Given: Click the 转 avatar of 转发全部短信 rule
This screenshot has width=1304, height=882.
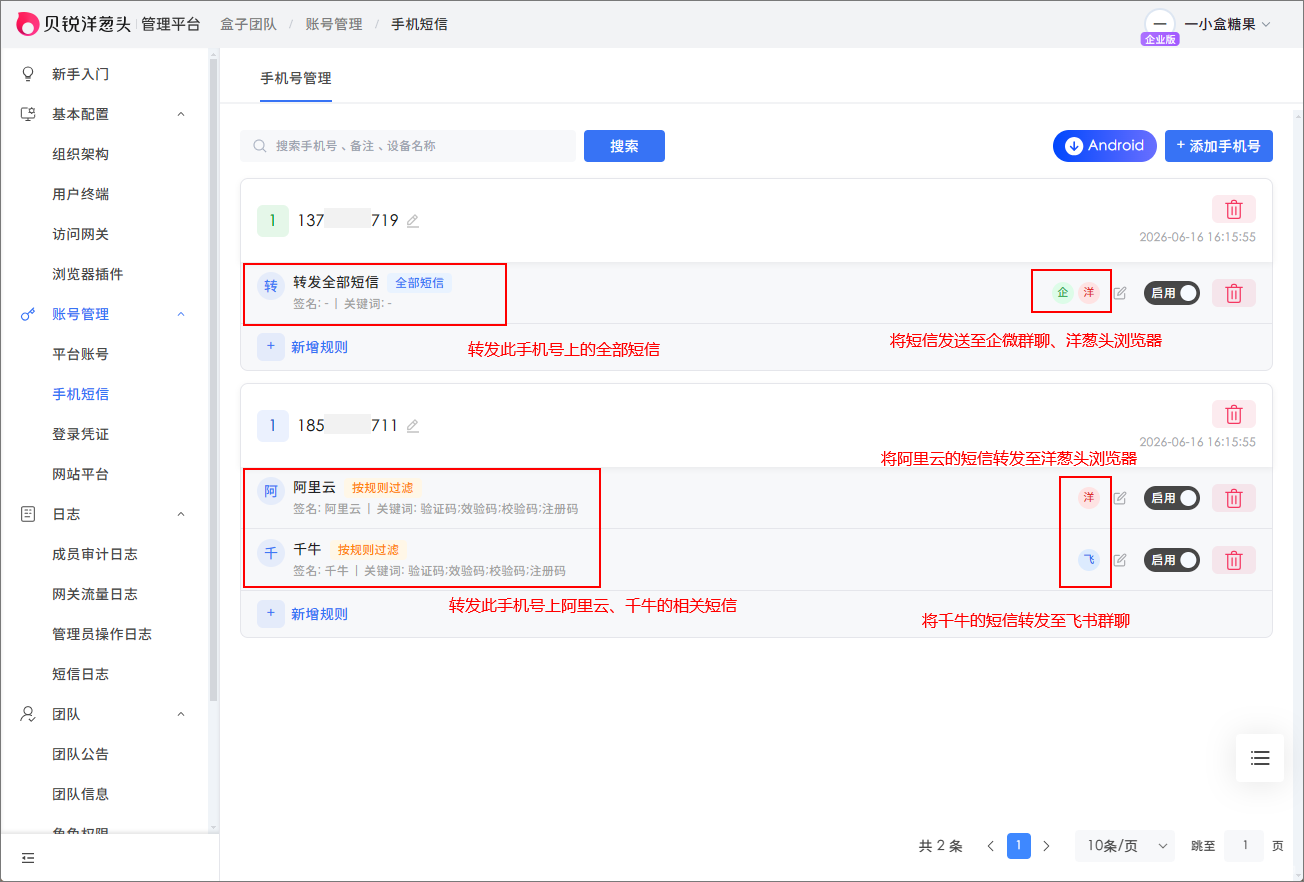Looking at the screenshot, I should click(271, 287).
